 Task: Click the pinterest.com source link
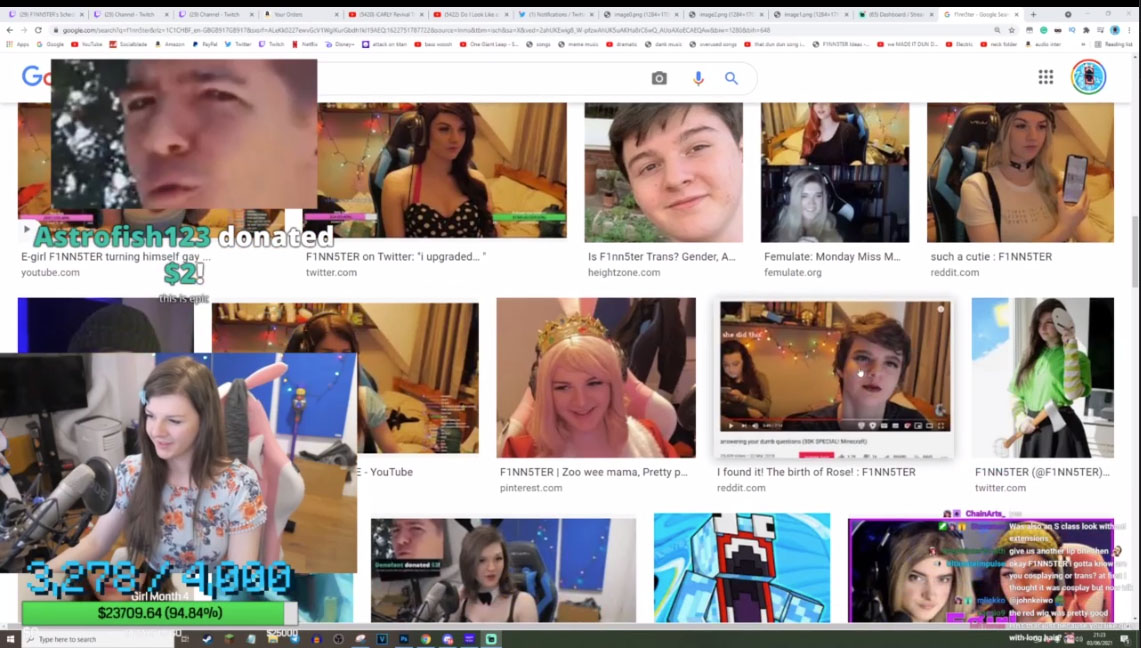530,488
